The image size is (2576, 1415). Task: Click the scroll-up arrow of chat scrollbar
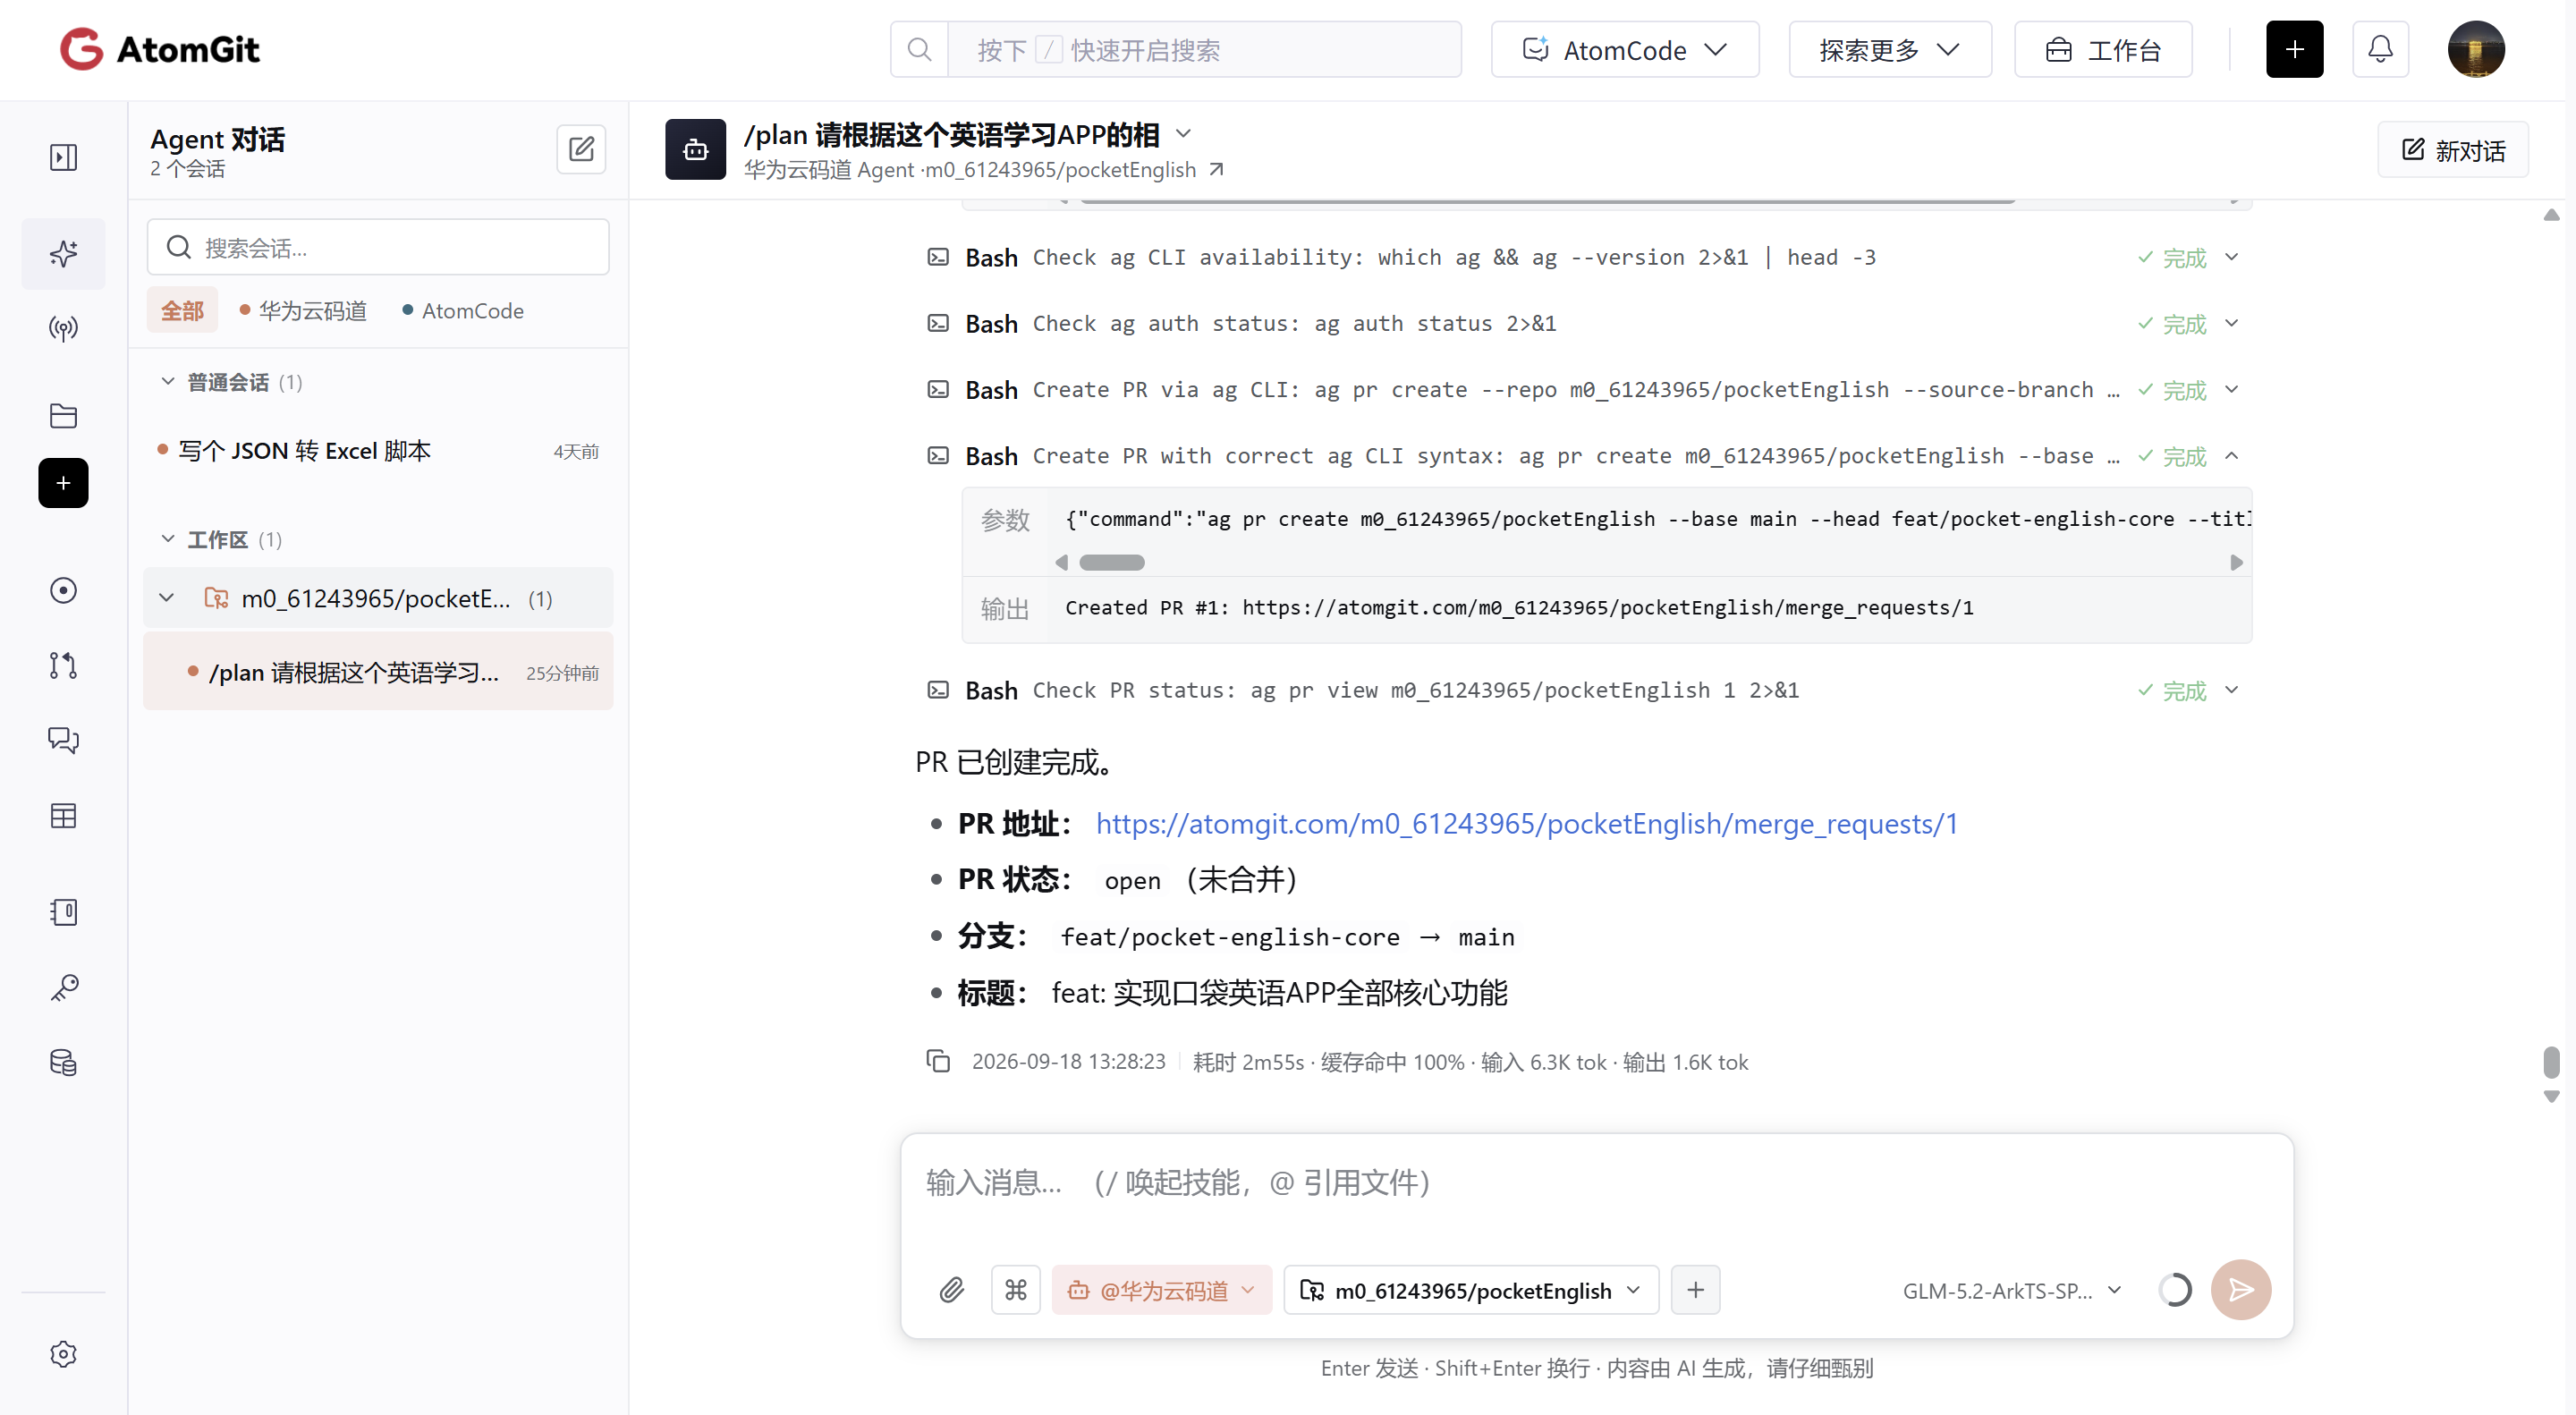pyautogui.click(x=2551, y=214)
